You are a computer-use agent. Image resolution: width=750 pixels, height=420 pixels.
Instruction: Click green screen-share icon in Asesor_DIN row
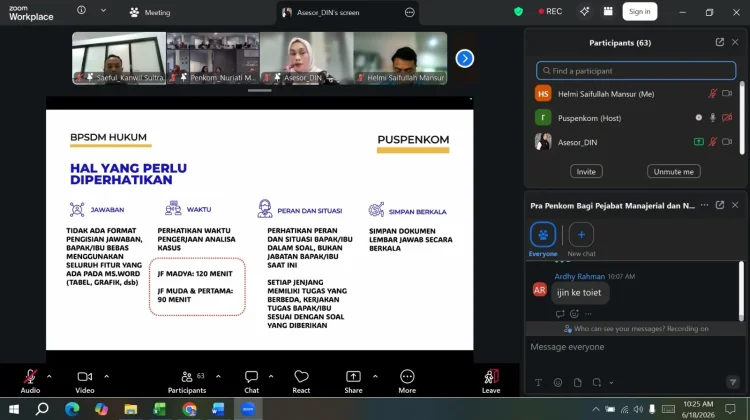[698, 142]
